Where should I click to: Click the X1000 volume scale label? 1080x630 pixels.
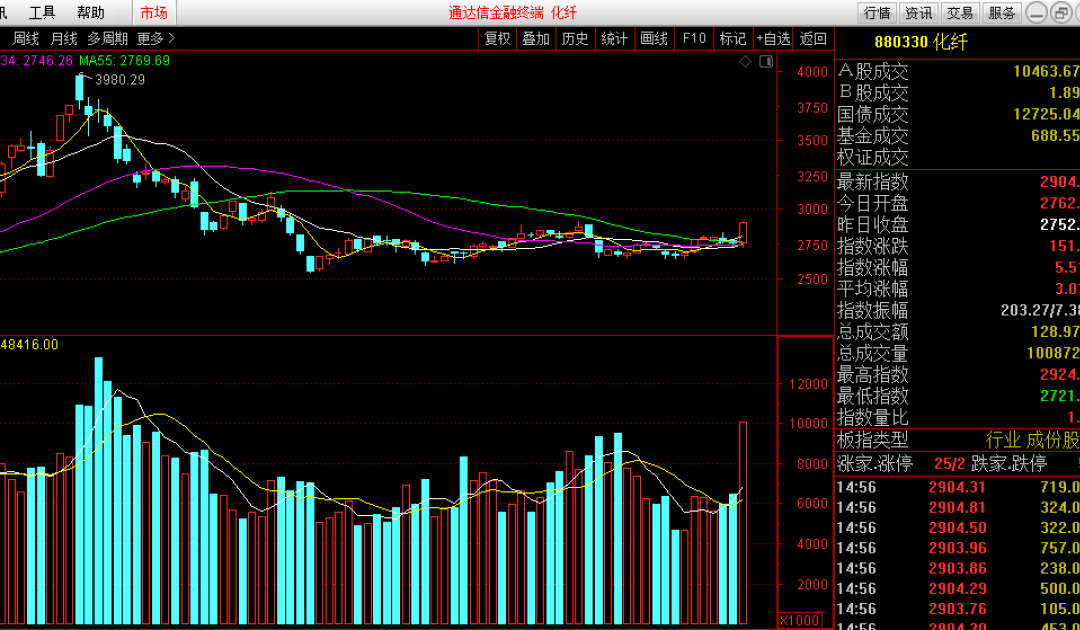click(800, 619)
